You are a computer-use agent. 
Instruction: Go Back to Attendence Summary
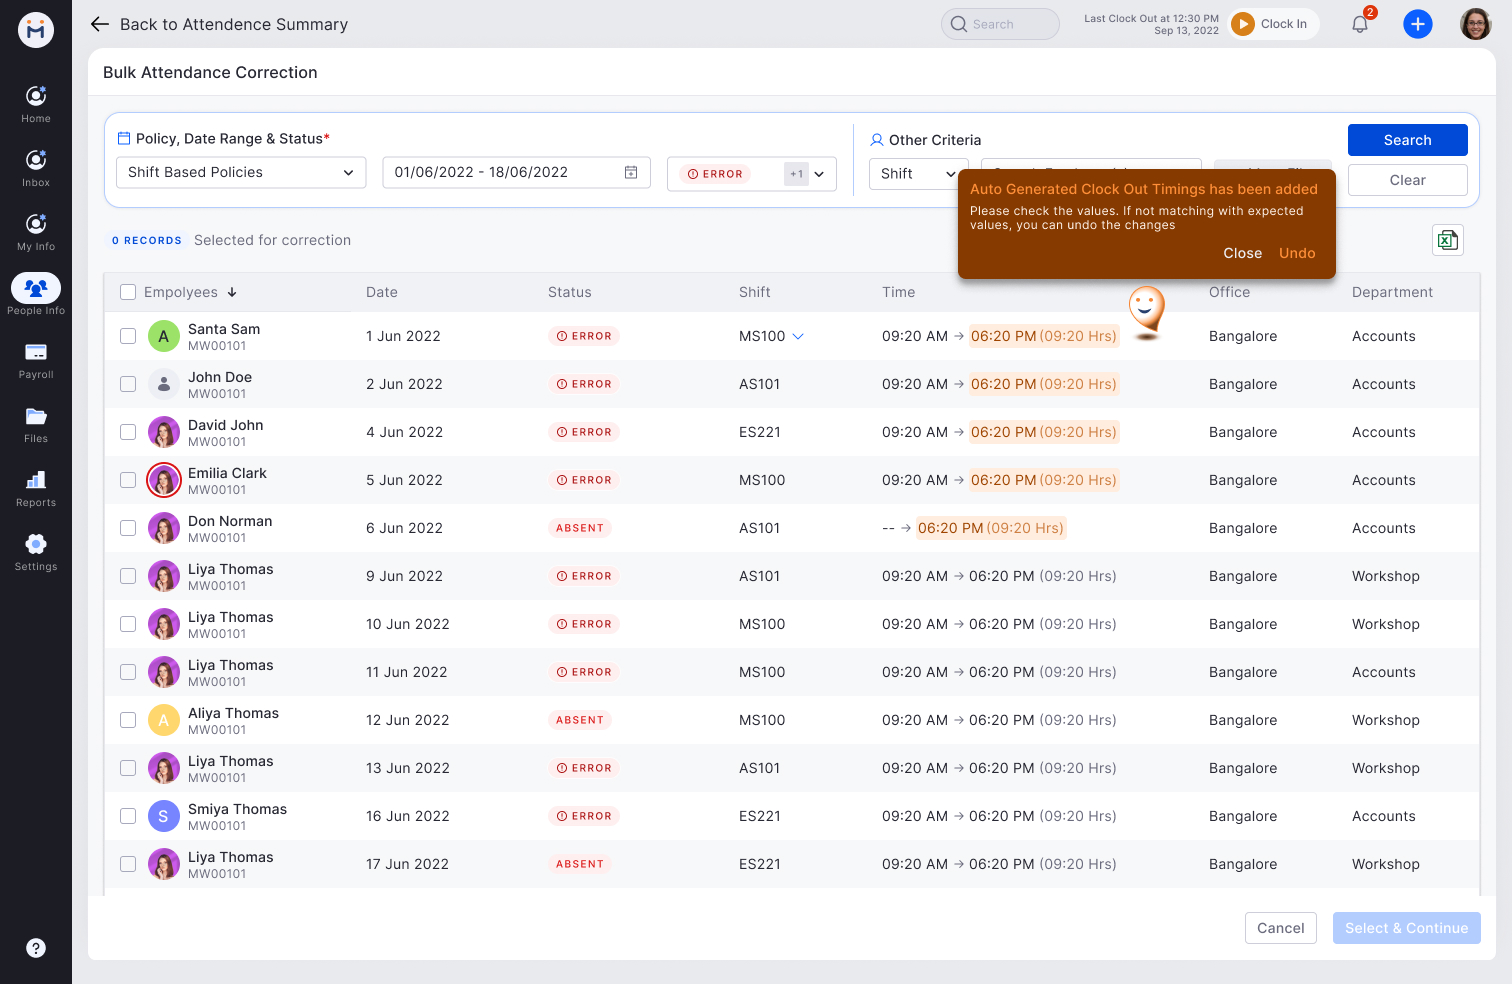218,24
